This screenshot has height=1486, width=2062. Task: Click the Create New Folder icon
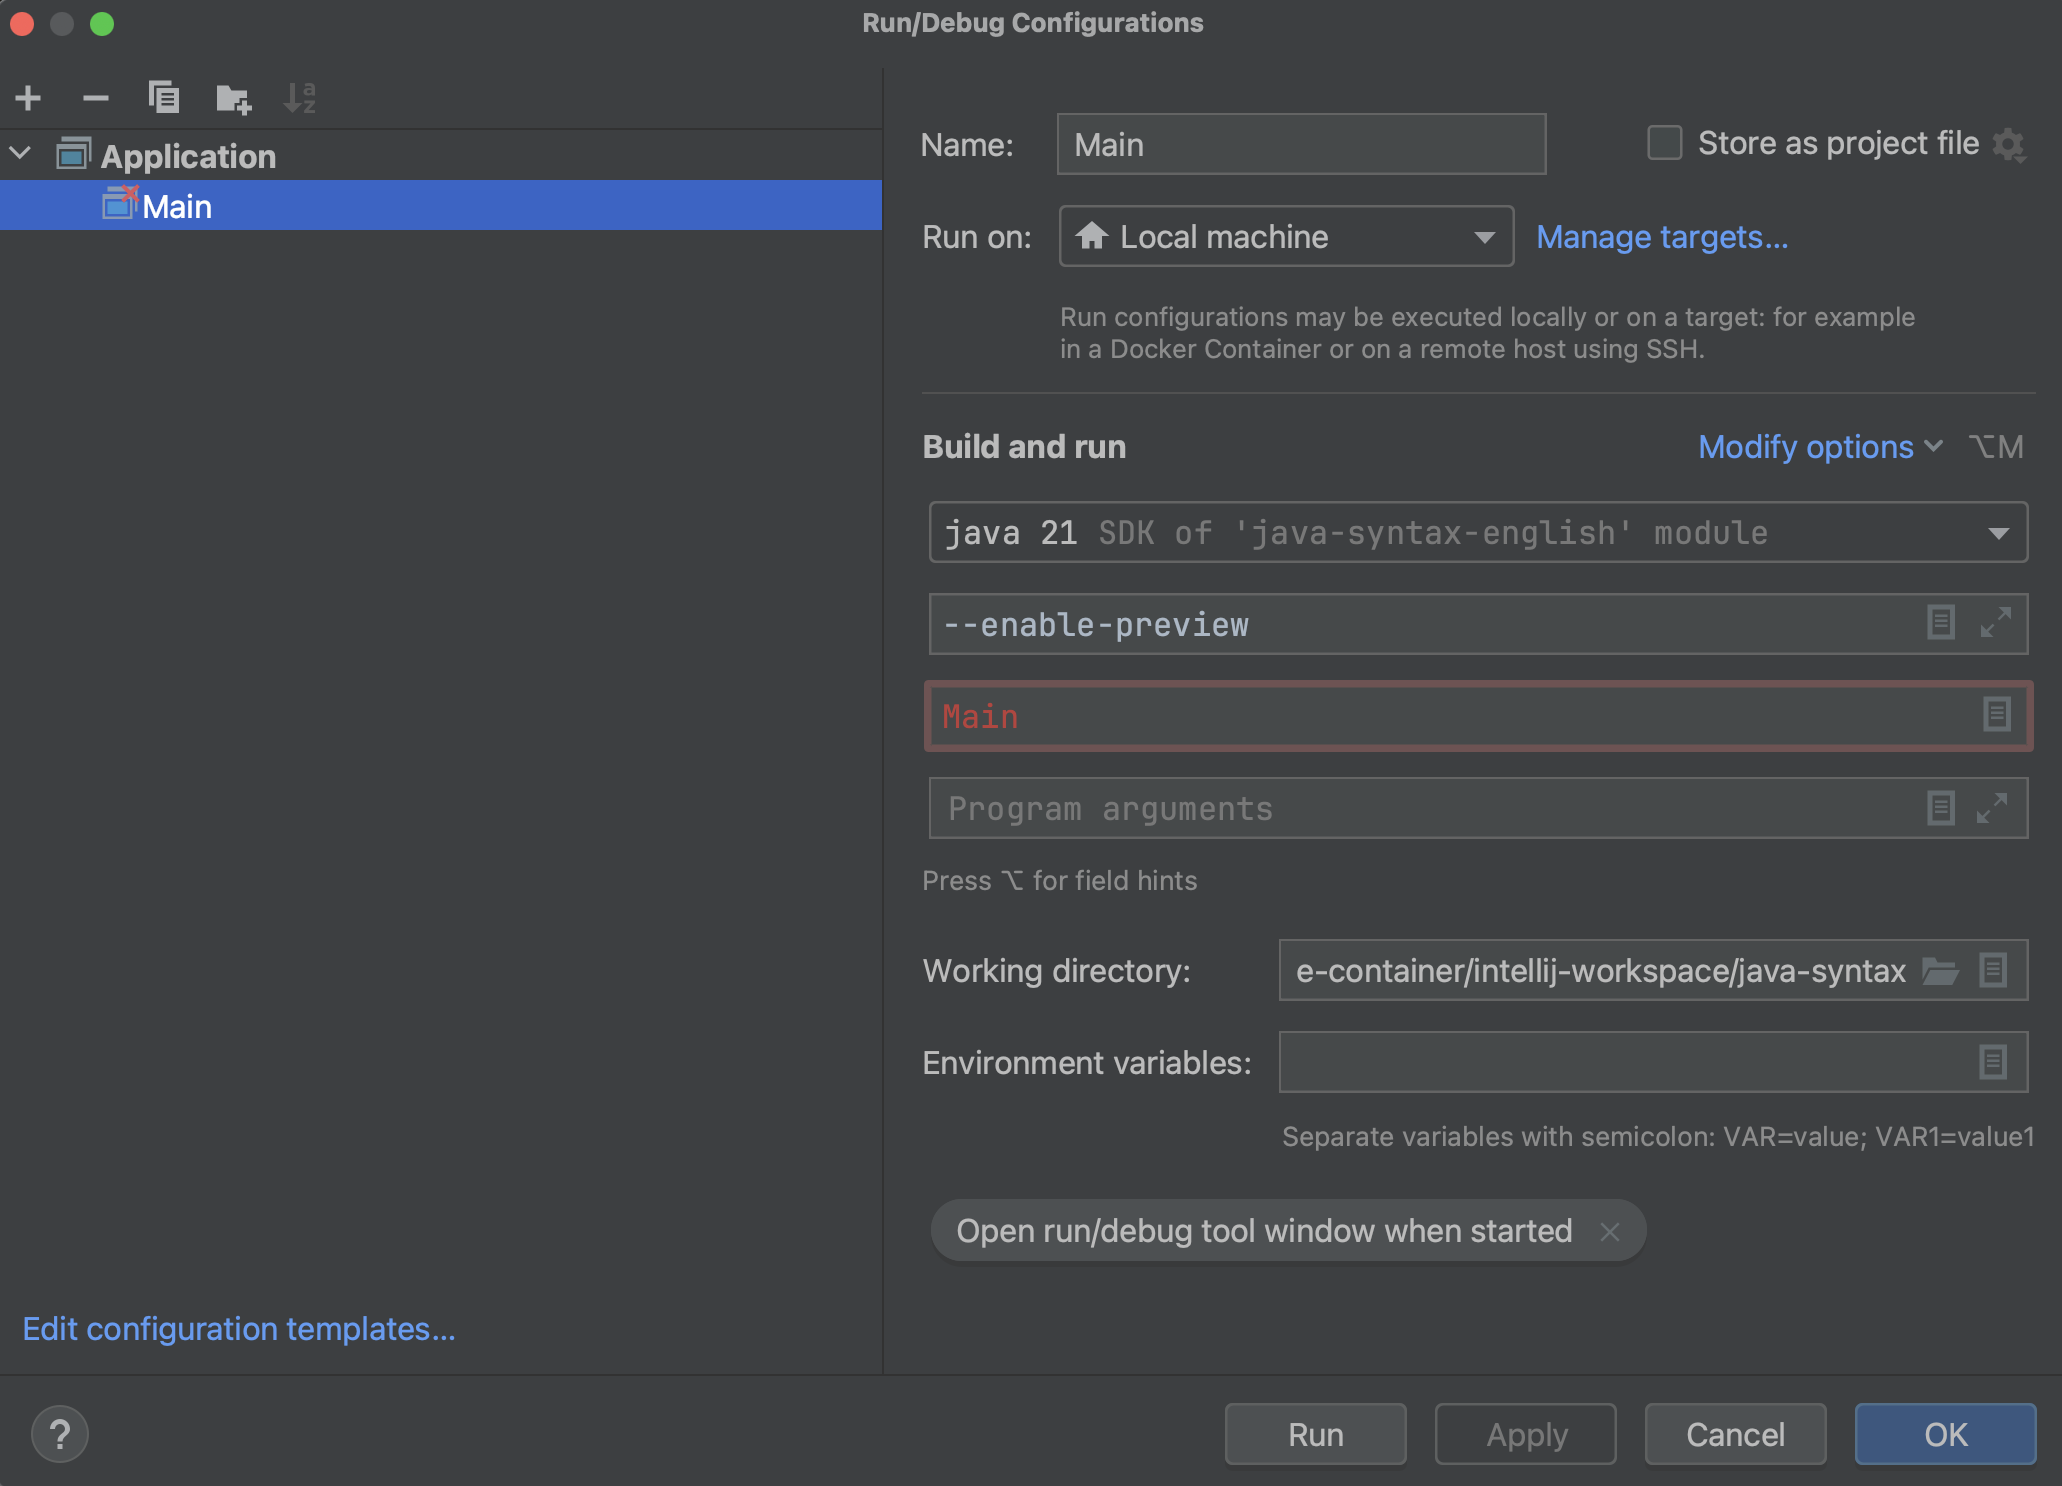pyautogui.click(x=233, y=98)
